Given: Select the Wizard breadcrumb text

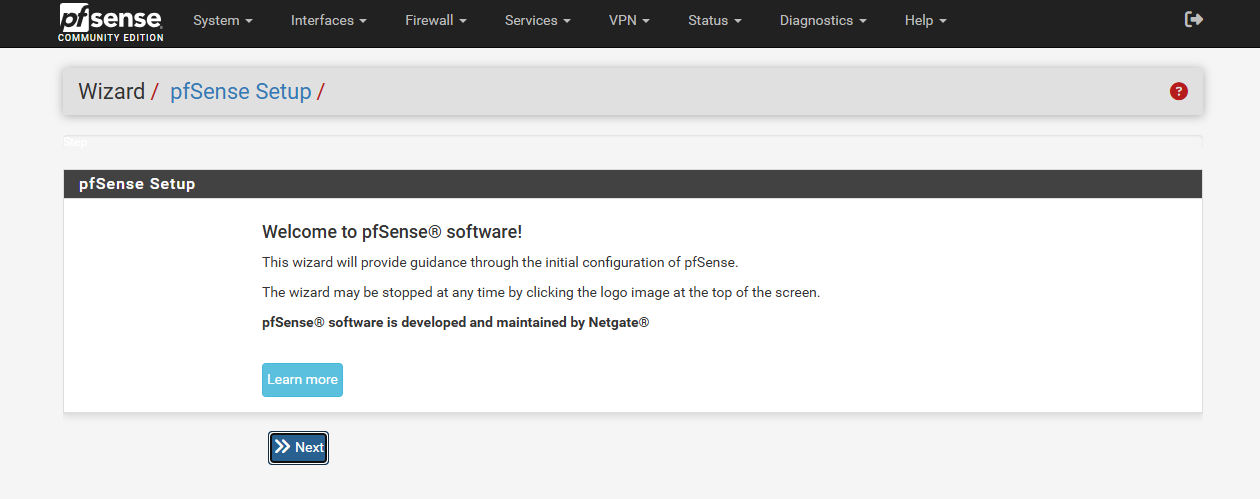Looking at the screenshot, I should 112,91.
